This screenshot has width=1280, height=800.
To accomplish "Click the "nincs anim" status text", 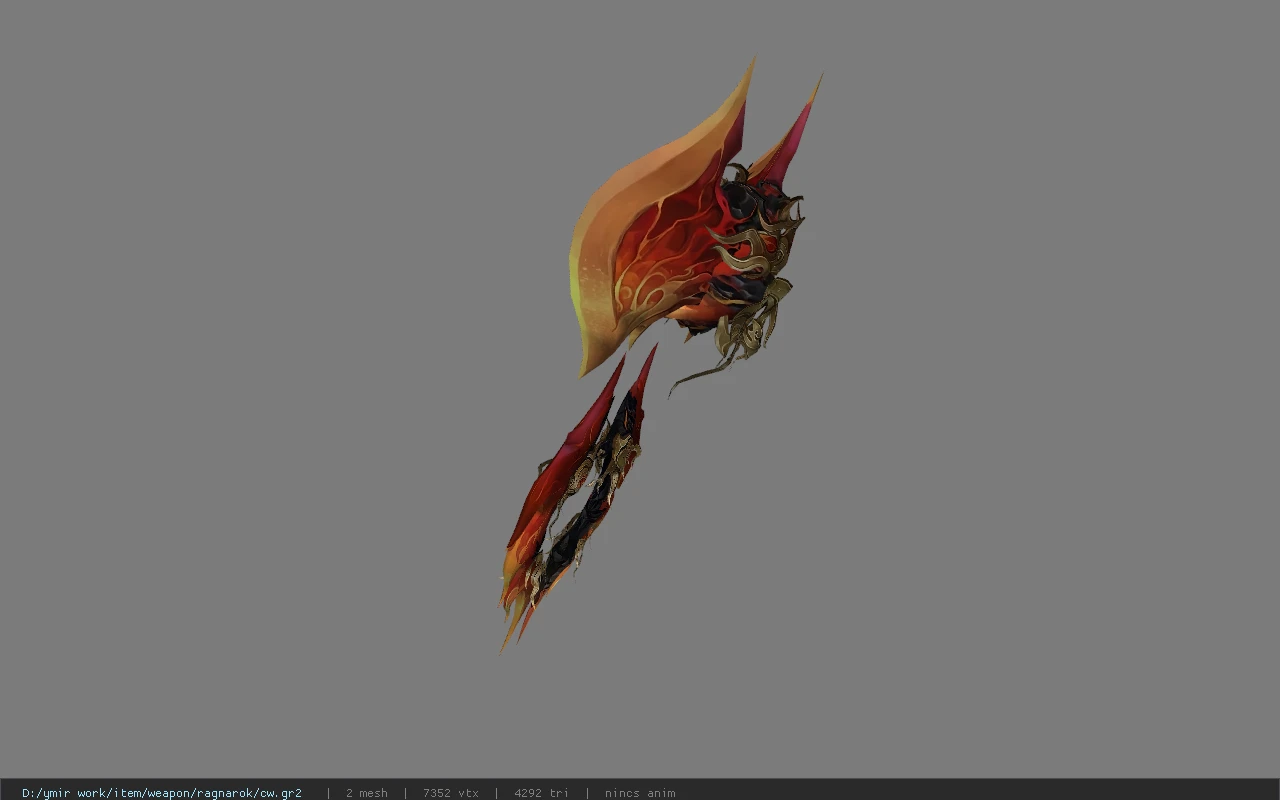I will pos(640,793).
